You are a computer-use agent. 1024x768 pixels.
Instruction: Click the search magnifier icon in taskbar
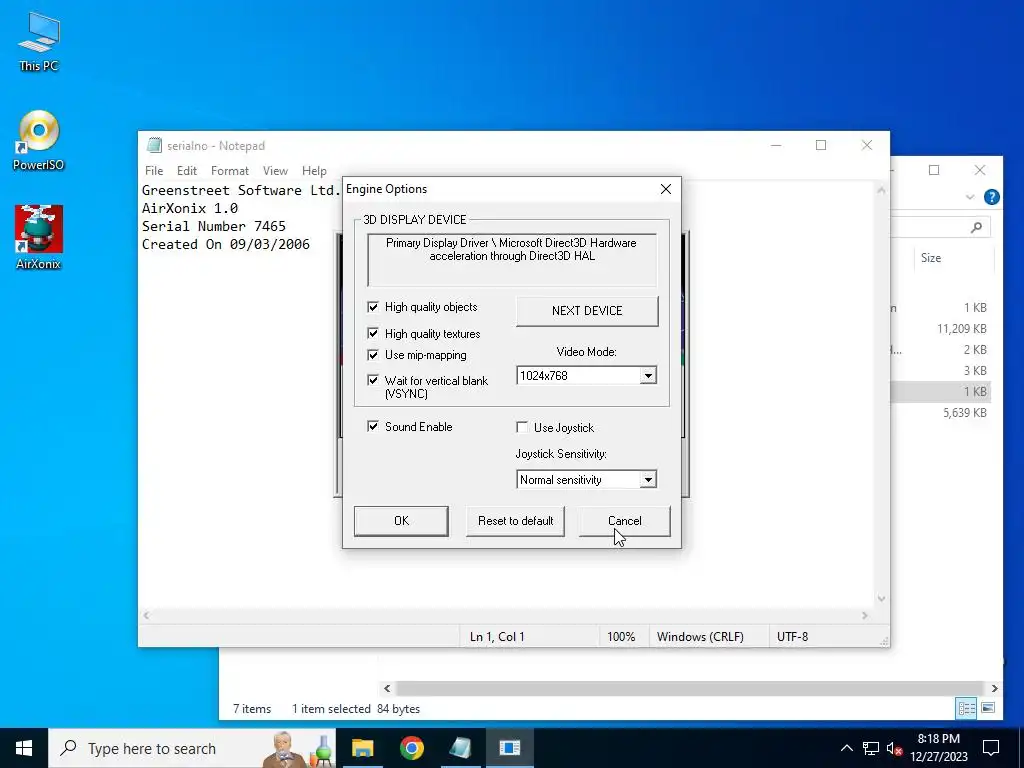[x=69, y=748]
